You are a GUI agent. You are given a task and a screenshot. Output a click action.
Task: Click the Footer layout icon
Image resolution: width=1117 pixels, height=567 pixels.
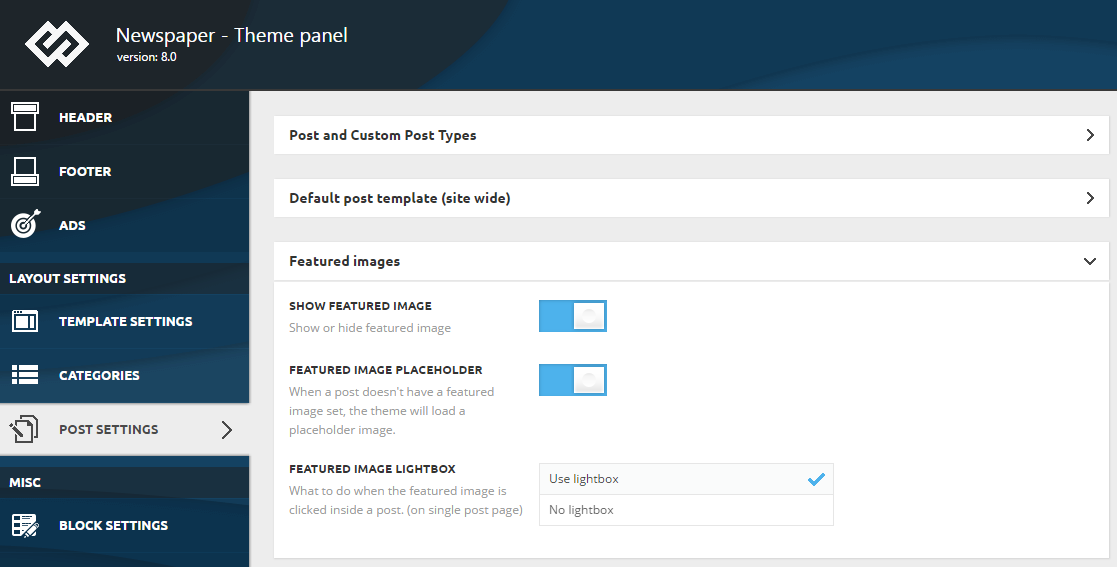[x=25, y=171]
